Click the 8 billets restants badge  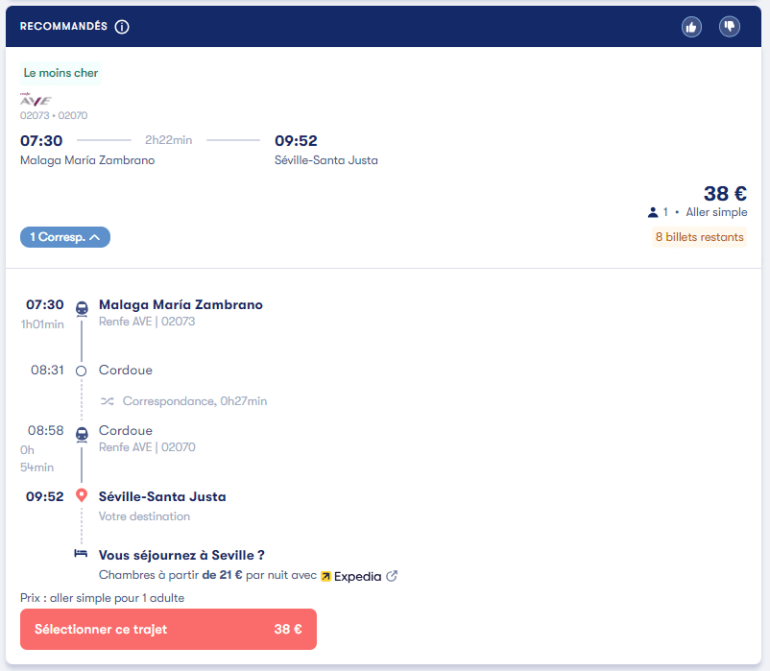click(699, 237)
